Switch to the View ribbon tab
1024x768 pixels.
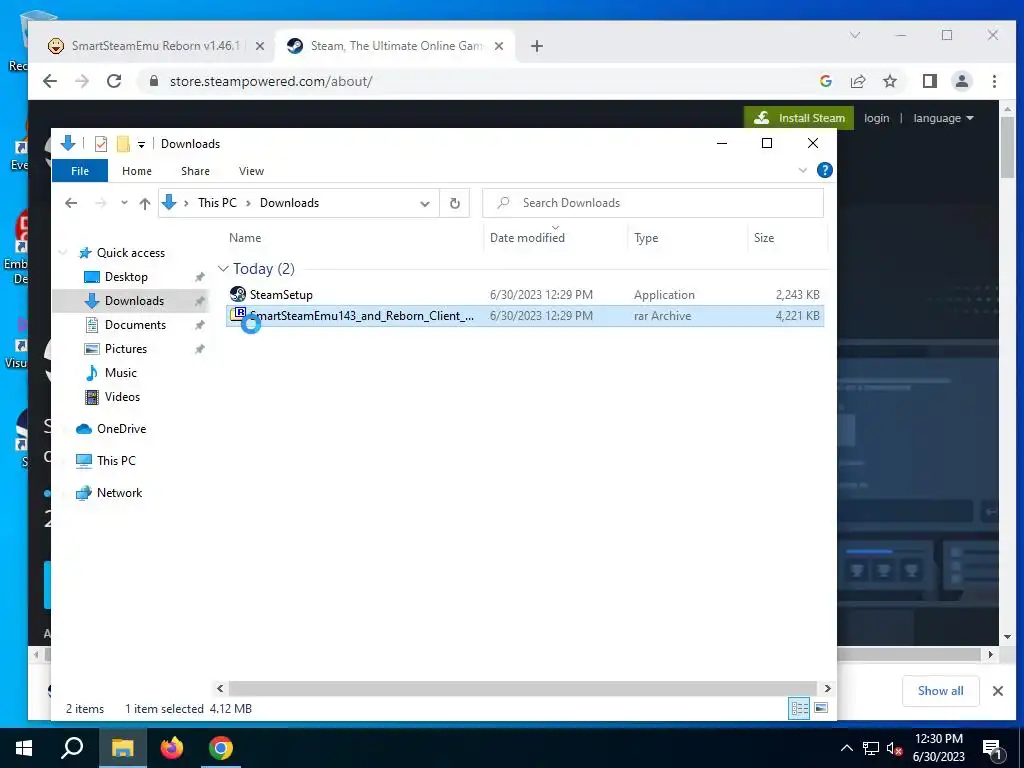click(251, 171)
